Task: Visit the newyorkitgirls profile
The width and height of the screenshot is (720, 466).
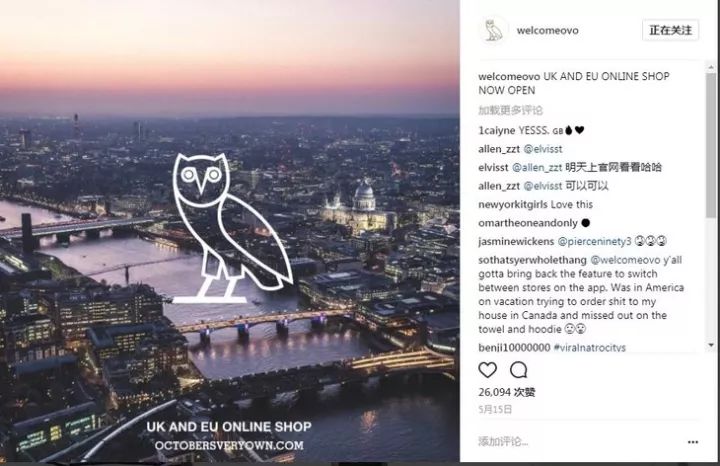Action: 513,205
